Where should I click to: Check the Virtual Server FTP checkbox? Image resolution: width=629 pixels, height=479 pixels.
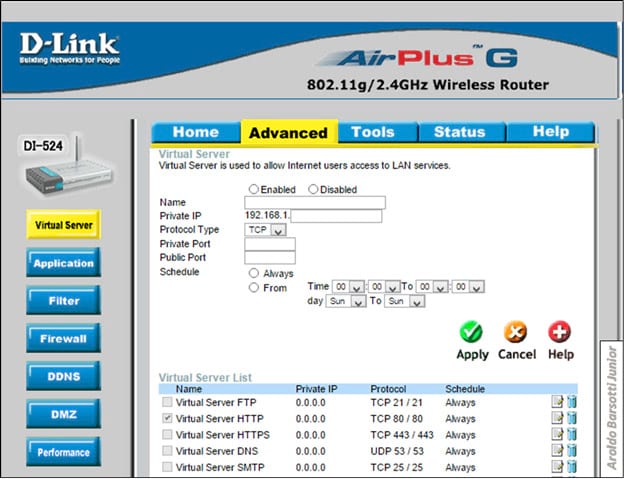pos(167,402)
